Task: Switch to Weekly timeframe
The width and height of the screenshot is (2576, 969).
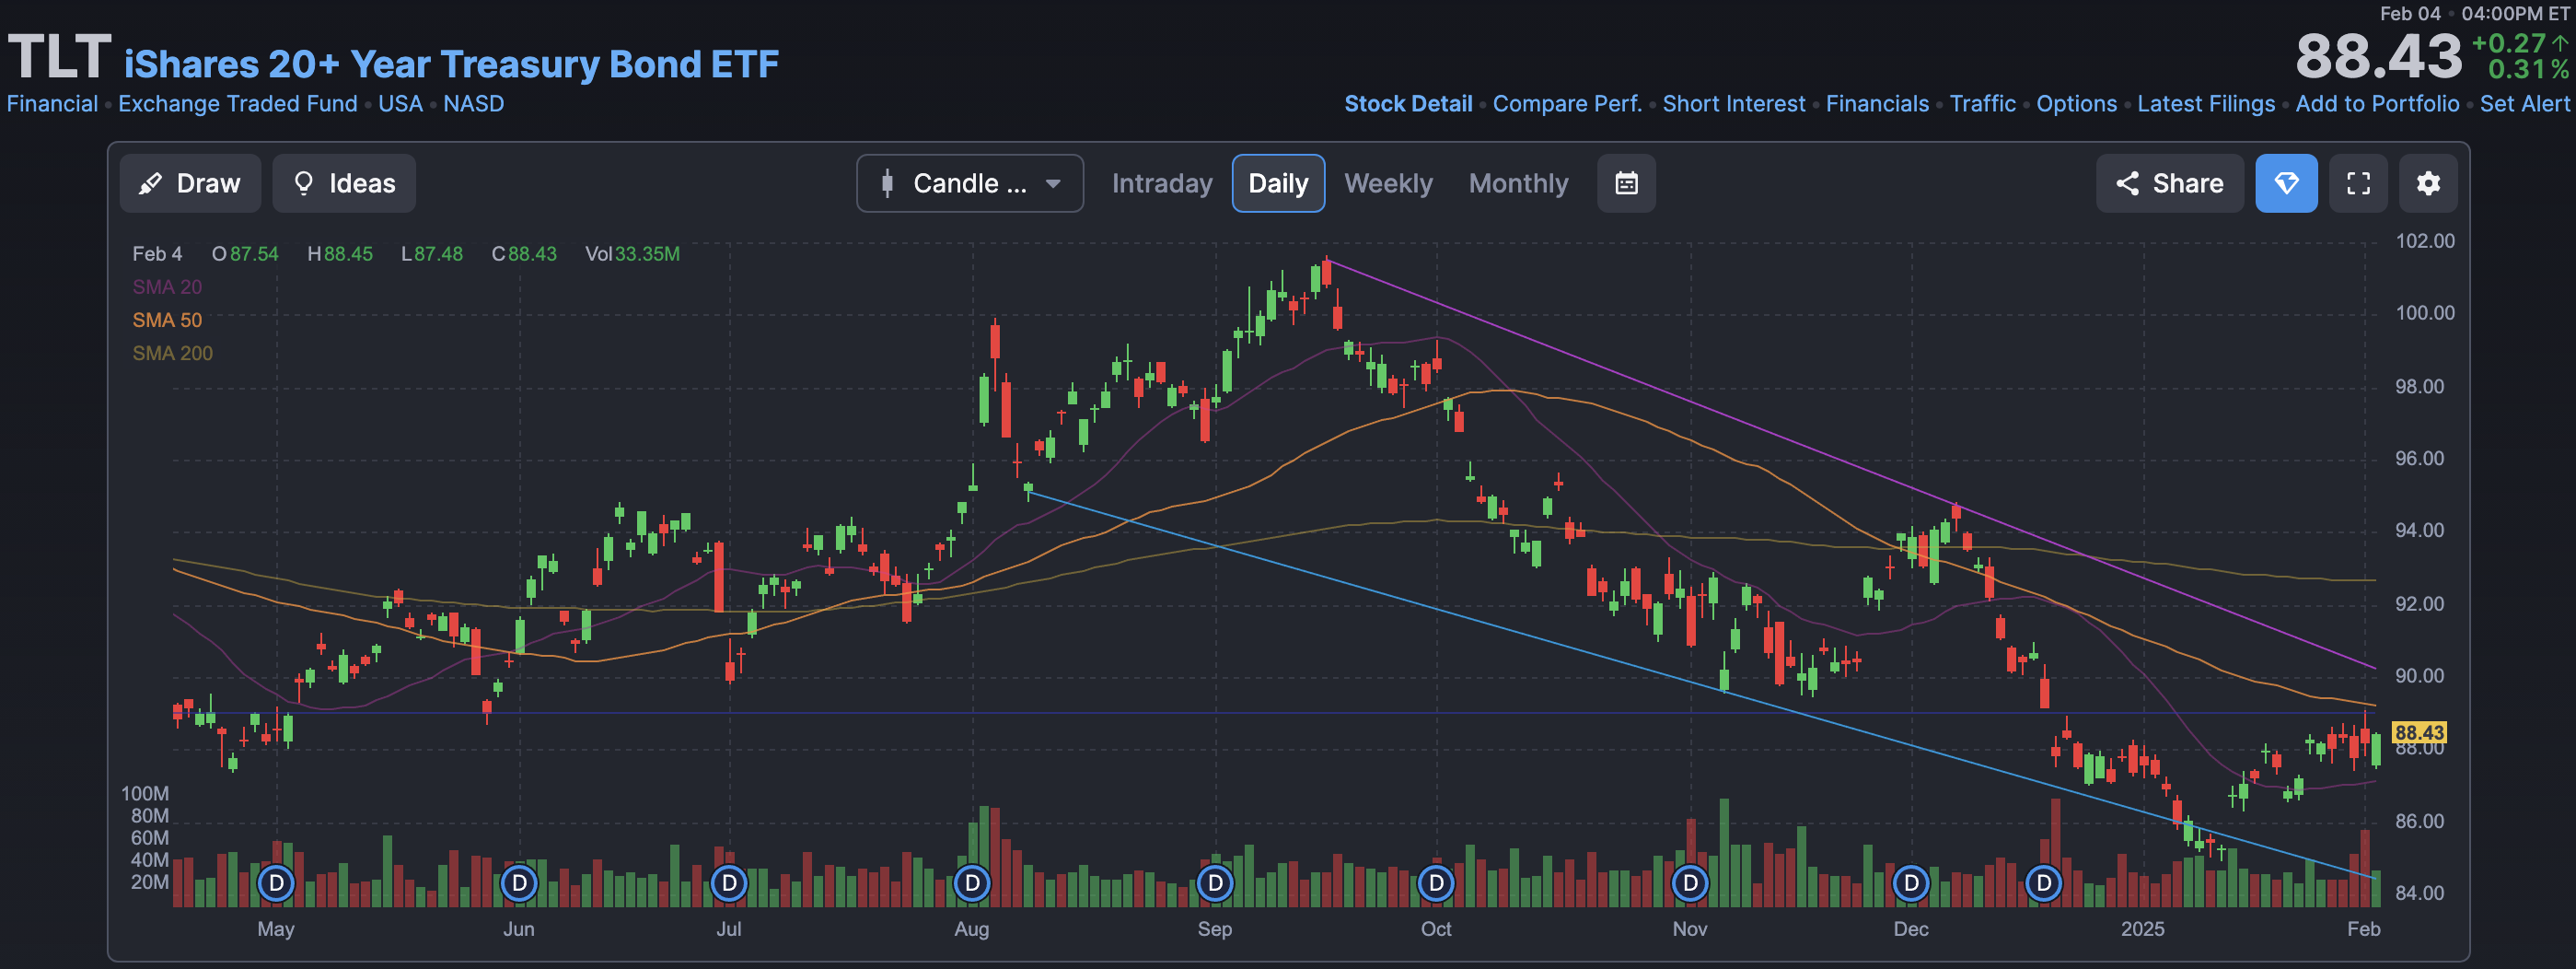Action: coord(1388,183)
